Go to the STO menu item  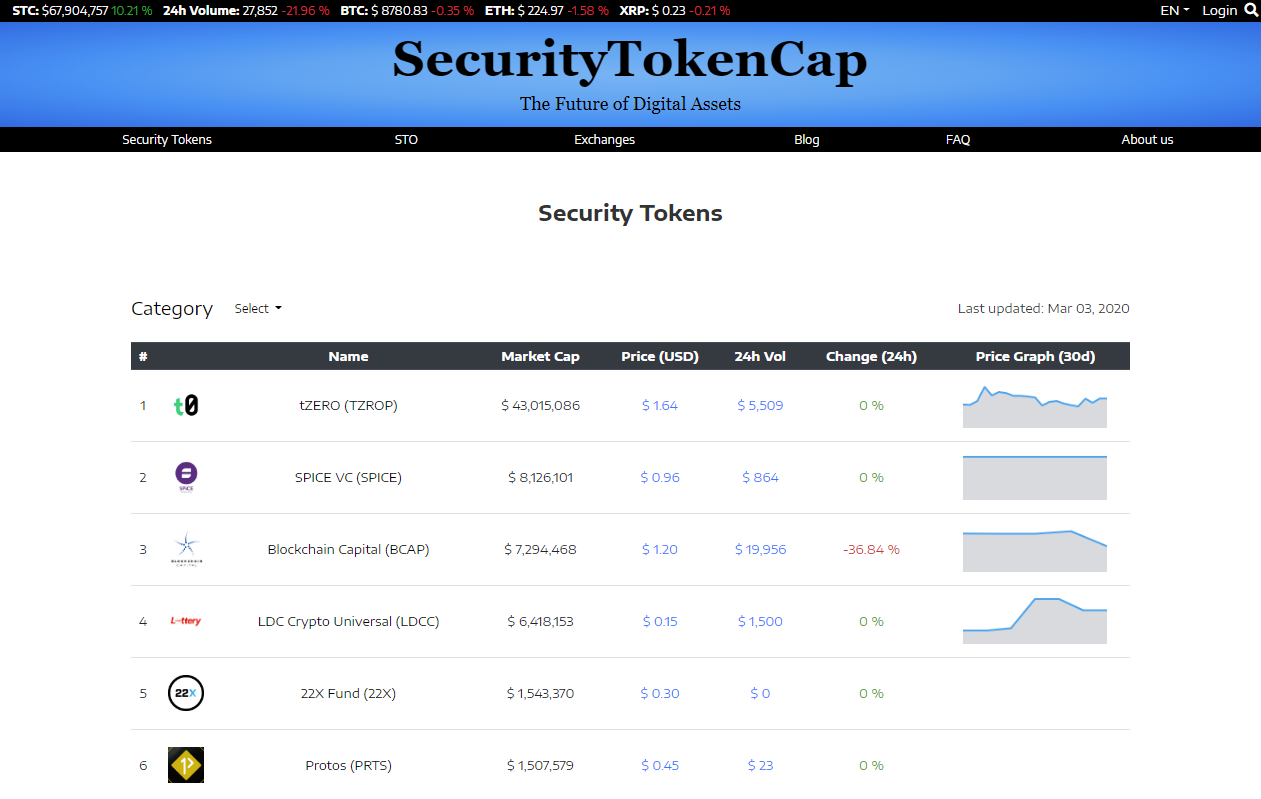pos(406,139)
